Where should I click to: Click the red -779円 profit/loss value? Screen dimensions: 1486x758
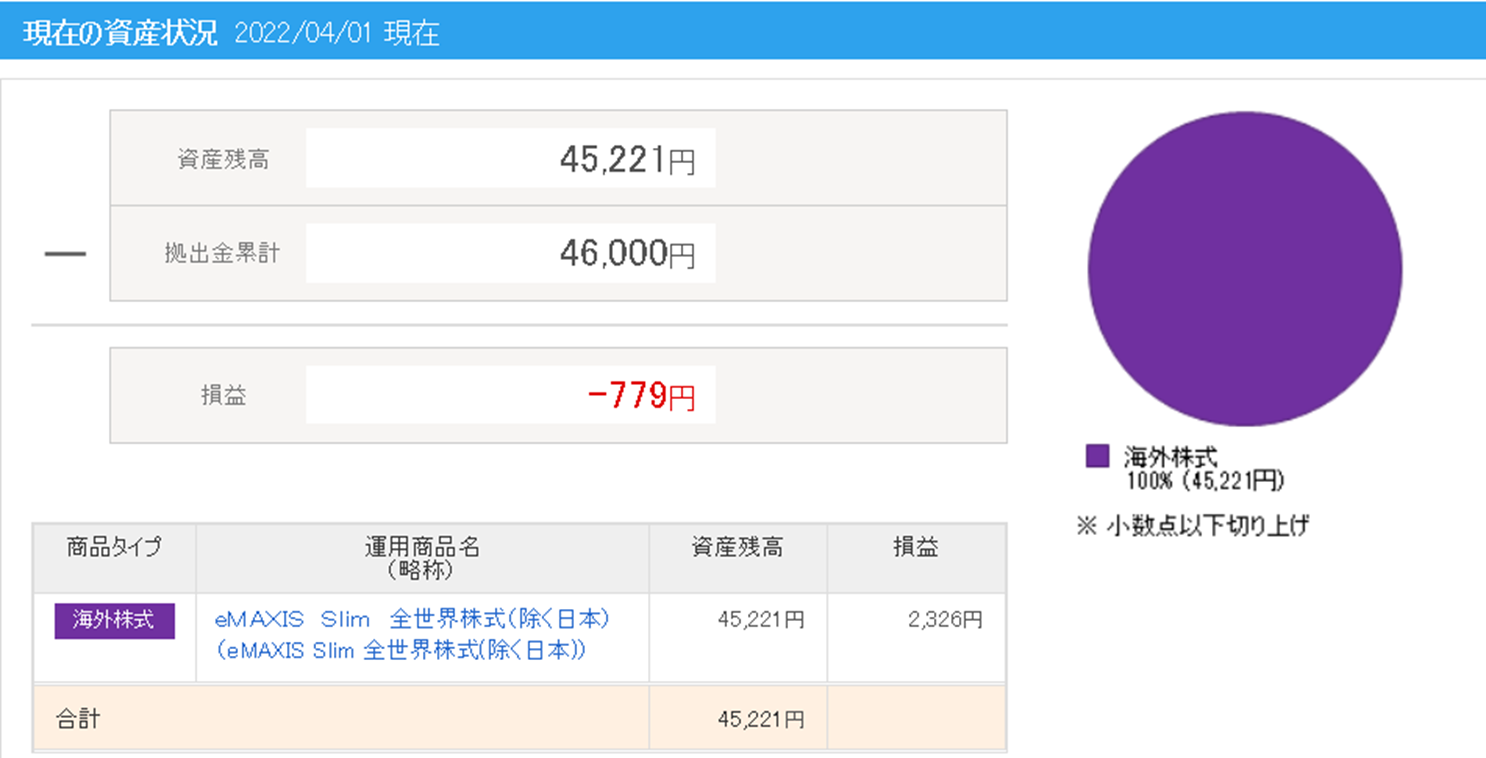641,396
